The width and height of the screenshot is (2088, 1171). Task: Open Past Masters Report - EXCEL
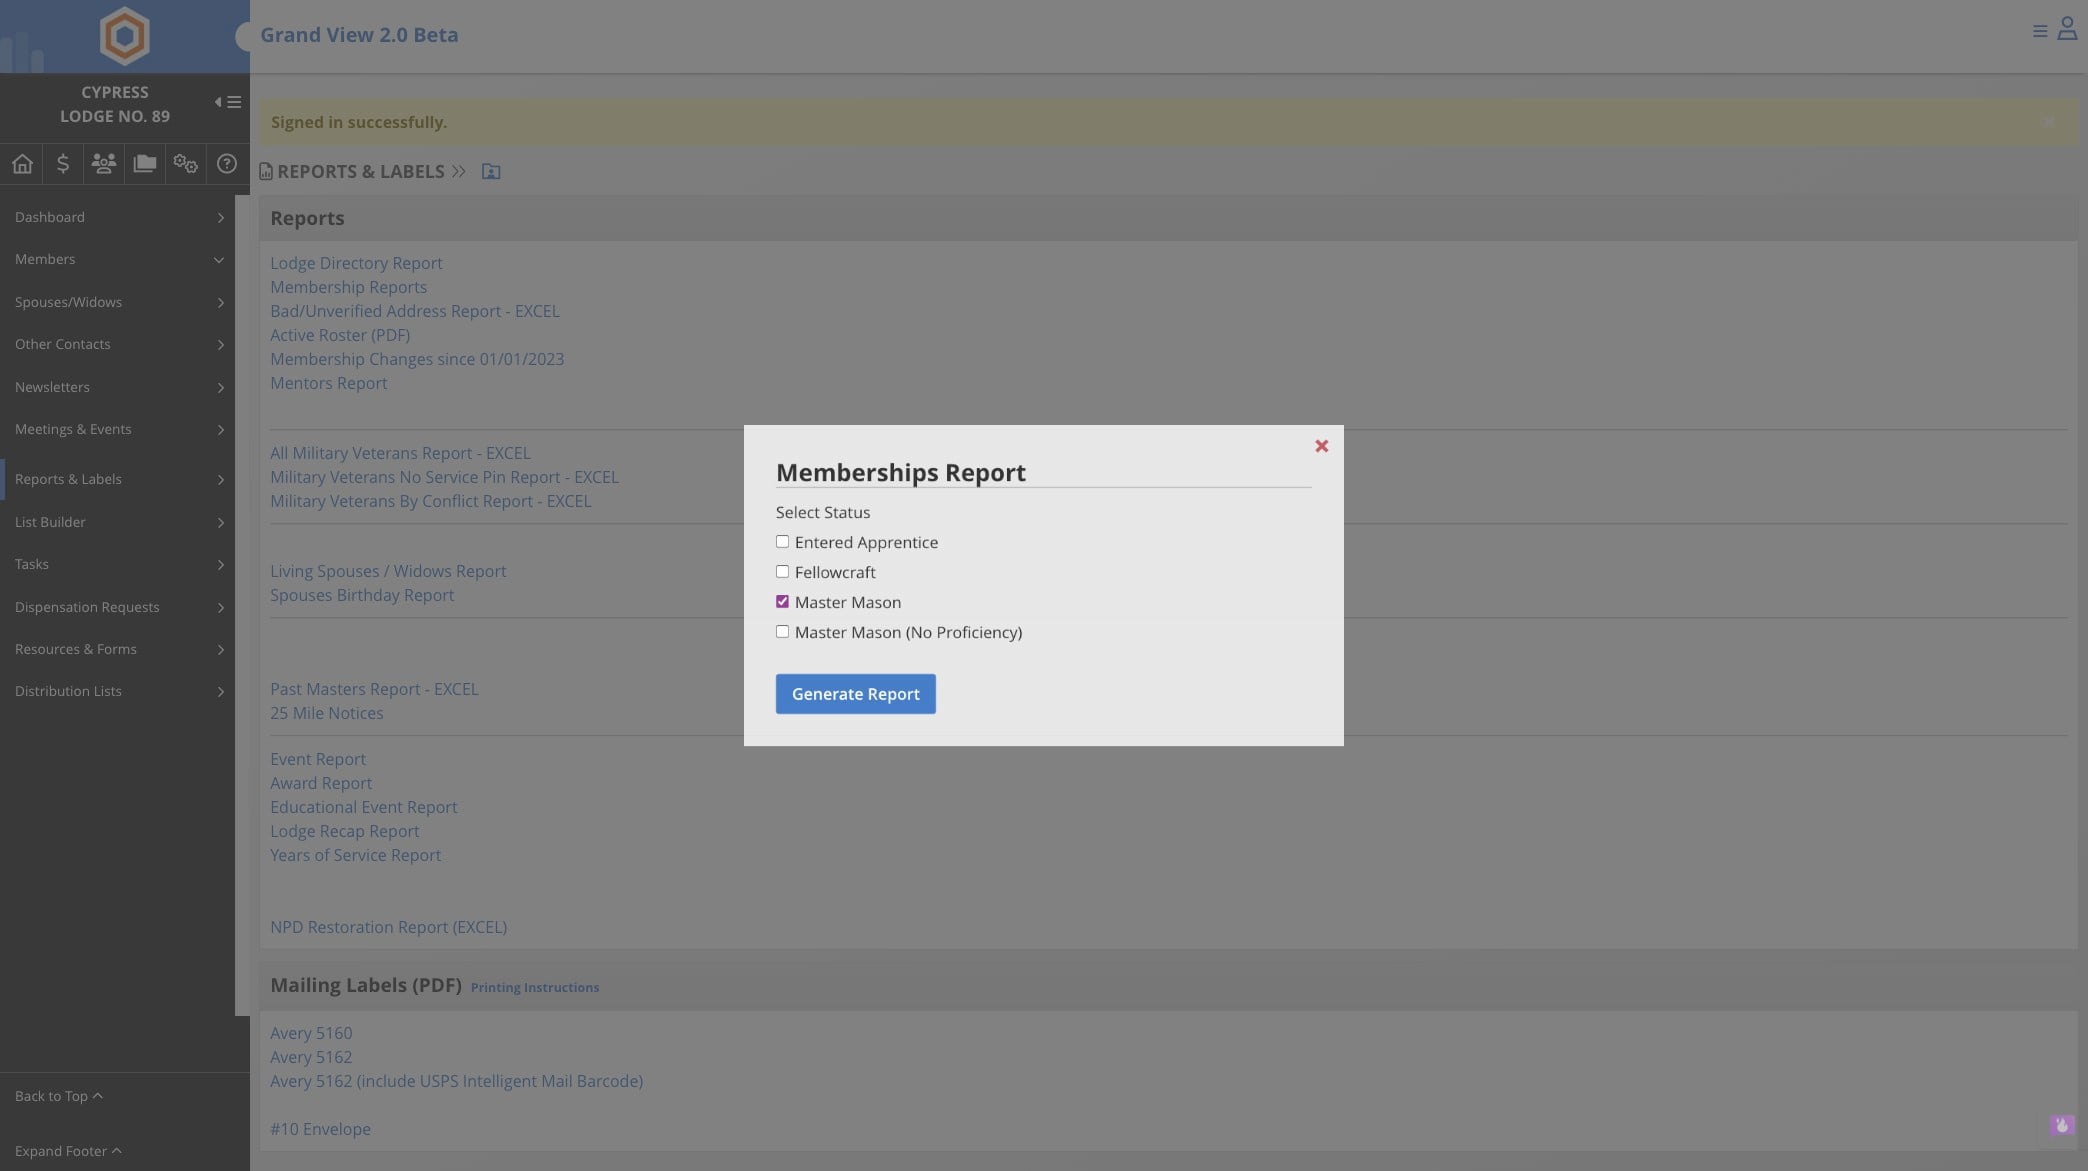pos(374,689)
